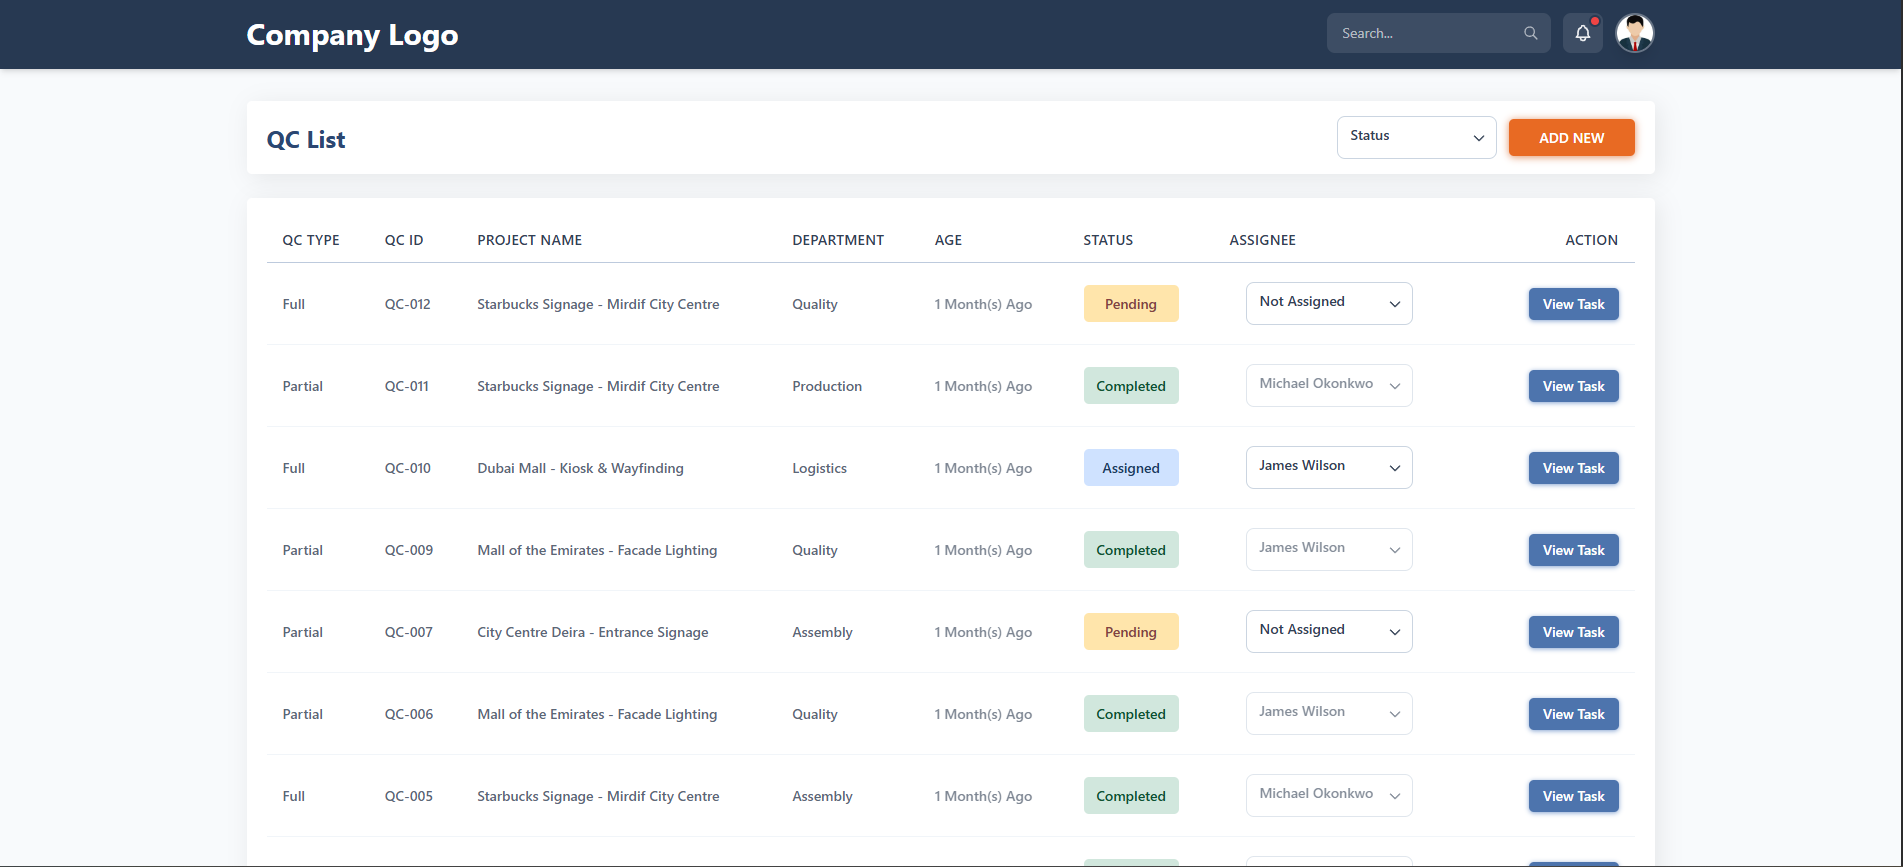The width and height of the screenshot is (1903, 867).
Task: View Task for QC-010
Action: click(1573, 468)
